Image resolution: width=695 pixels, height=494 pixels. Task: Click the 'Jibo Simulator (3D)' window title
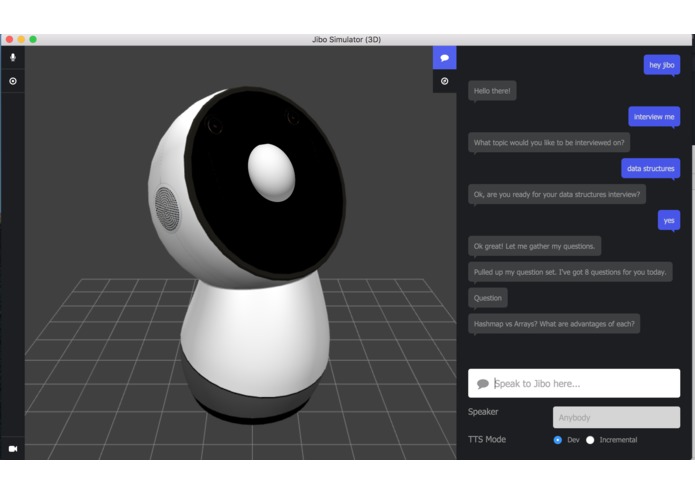pyautogui.click(x=346, y=39)
